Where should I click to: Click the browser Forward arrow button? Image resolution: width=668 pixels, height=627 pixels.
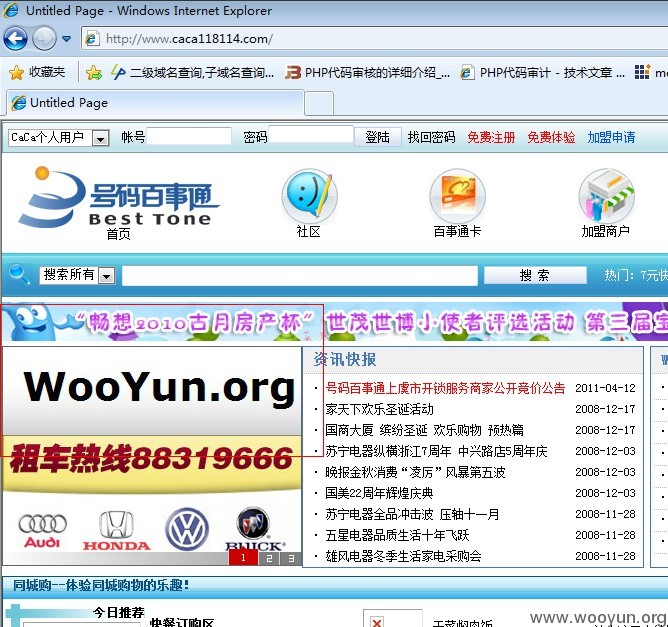tap(45, 39)
